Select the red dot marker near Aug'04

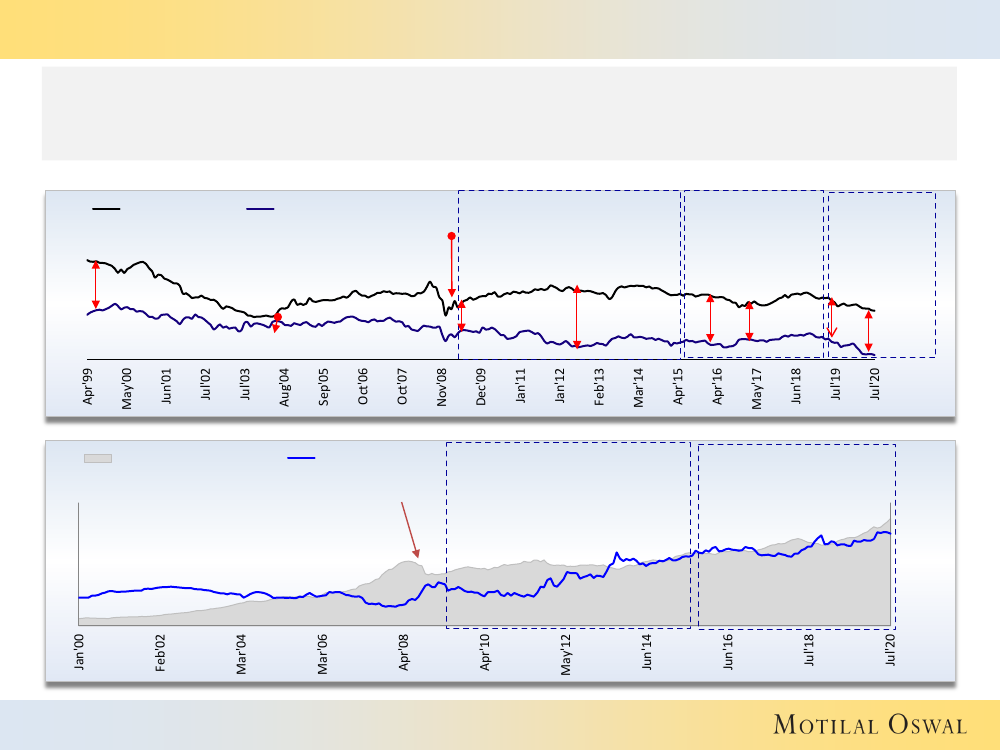click(278, 317)
